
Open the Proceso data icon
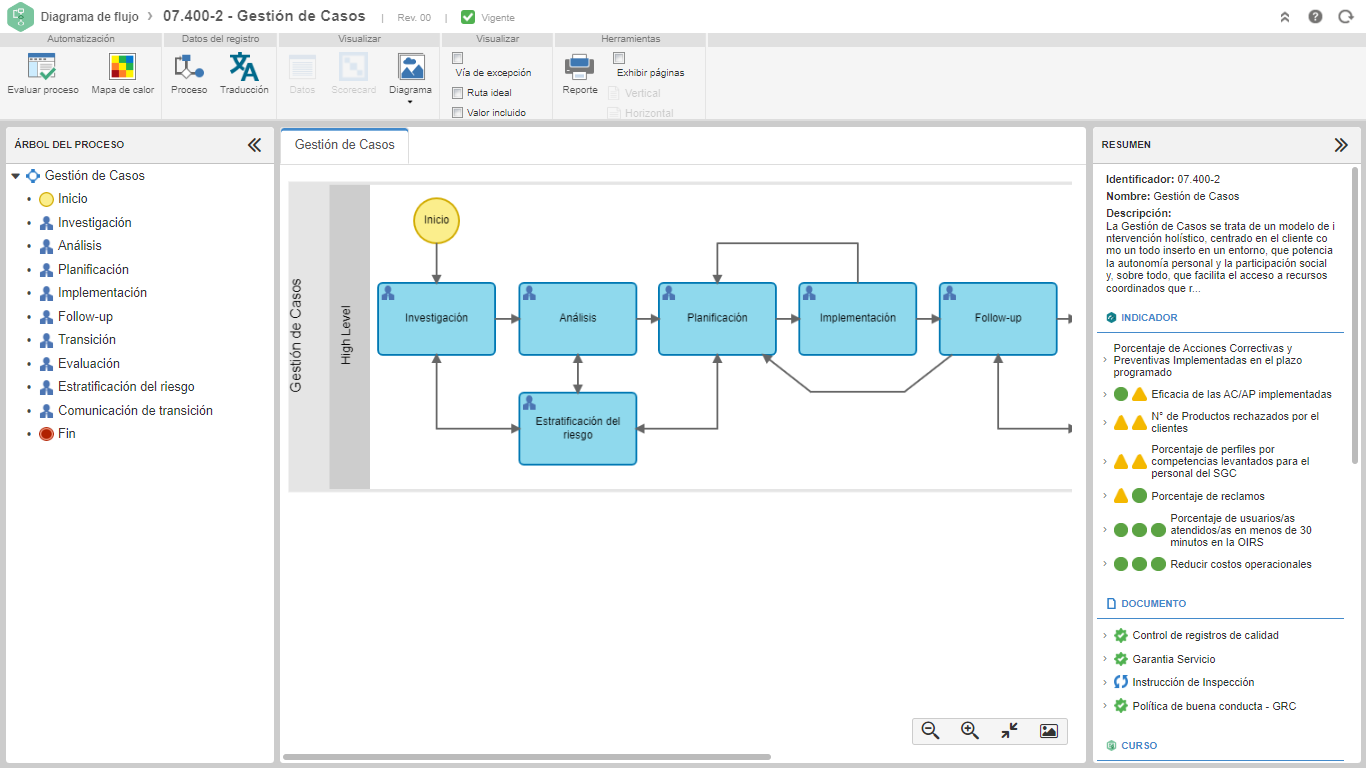pyautogui.click(x=189, y=67)
